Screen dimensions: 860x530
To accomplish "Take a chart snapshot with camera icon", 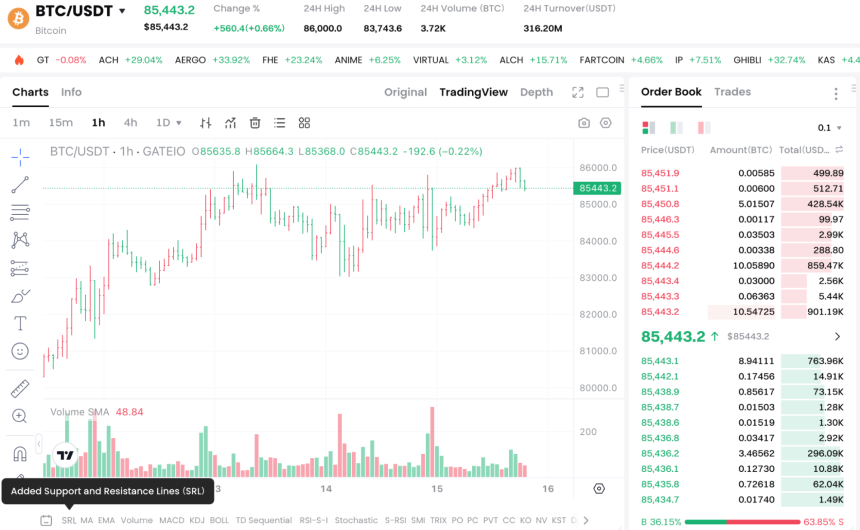I will (x=584, y=123).
